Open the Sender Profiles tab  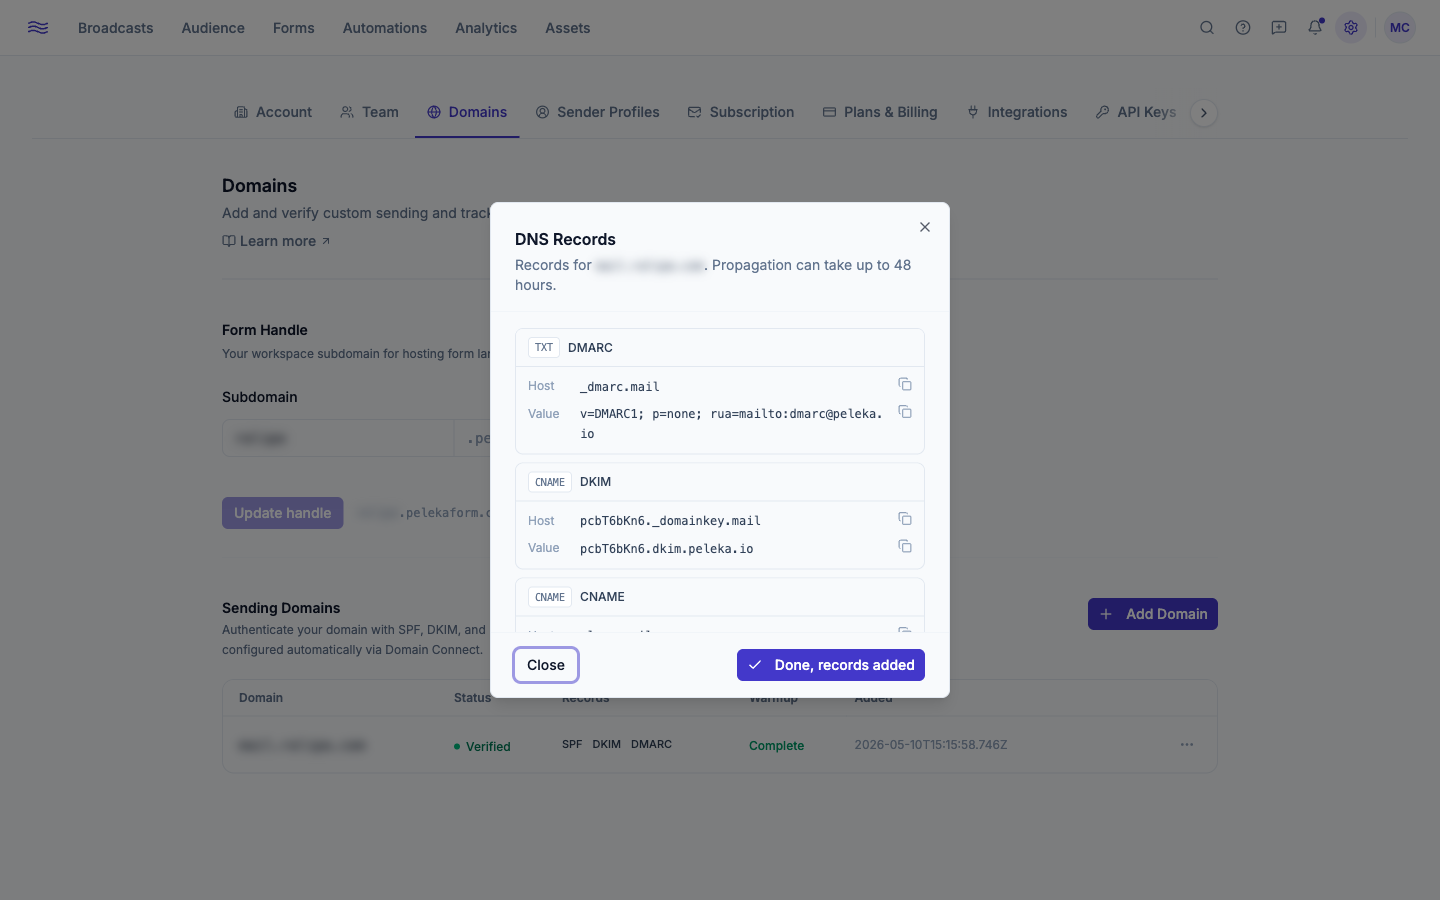click(597, 112)
